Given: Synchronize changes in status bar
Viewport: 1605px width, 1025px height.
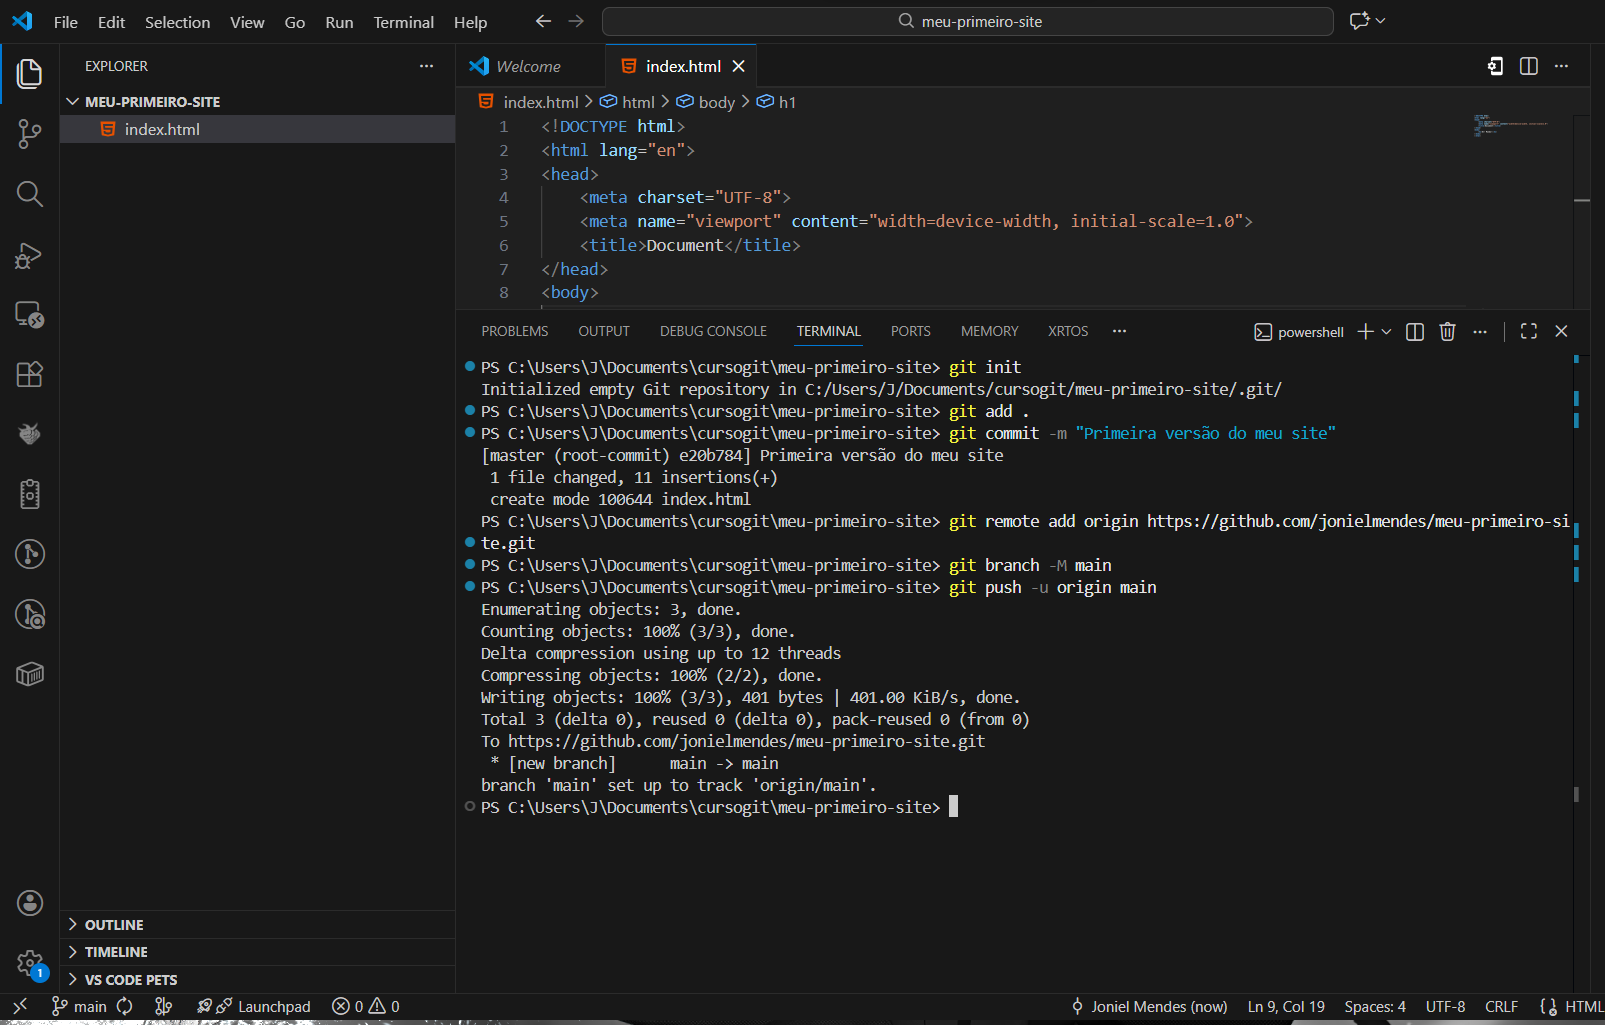Looking at the screenshot, I should click(125, 1006).
